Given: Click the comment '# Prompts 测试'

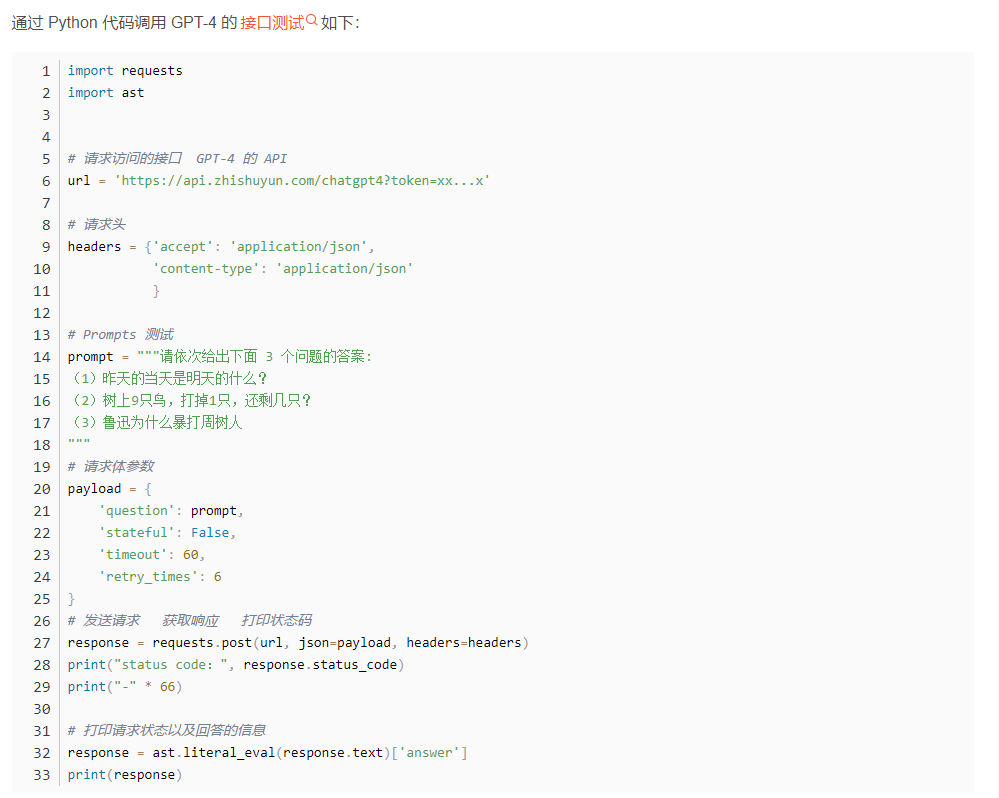Looking at the screenshot, I should (x=120, y=335).
